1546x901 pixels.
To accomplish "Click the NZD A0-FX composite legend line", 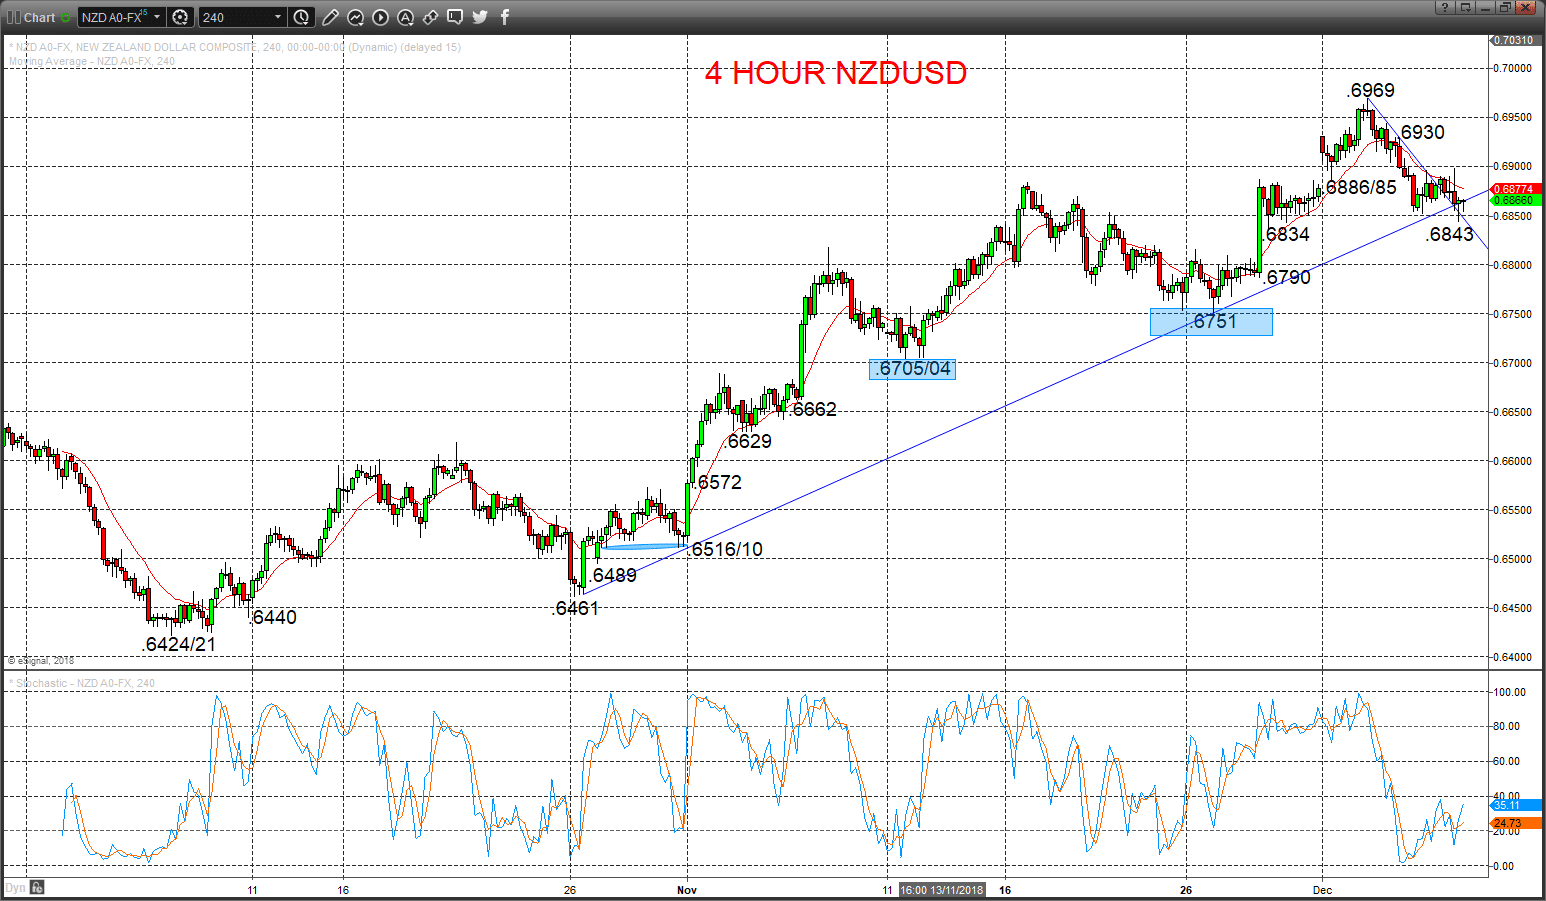I will click(x=235, y=47).
